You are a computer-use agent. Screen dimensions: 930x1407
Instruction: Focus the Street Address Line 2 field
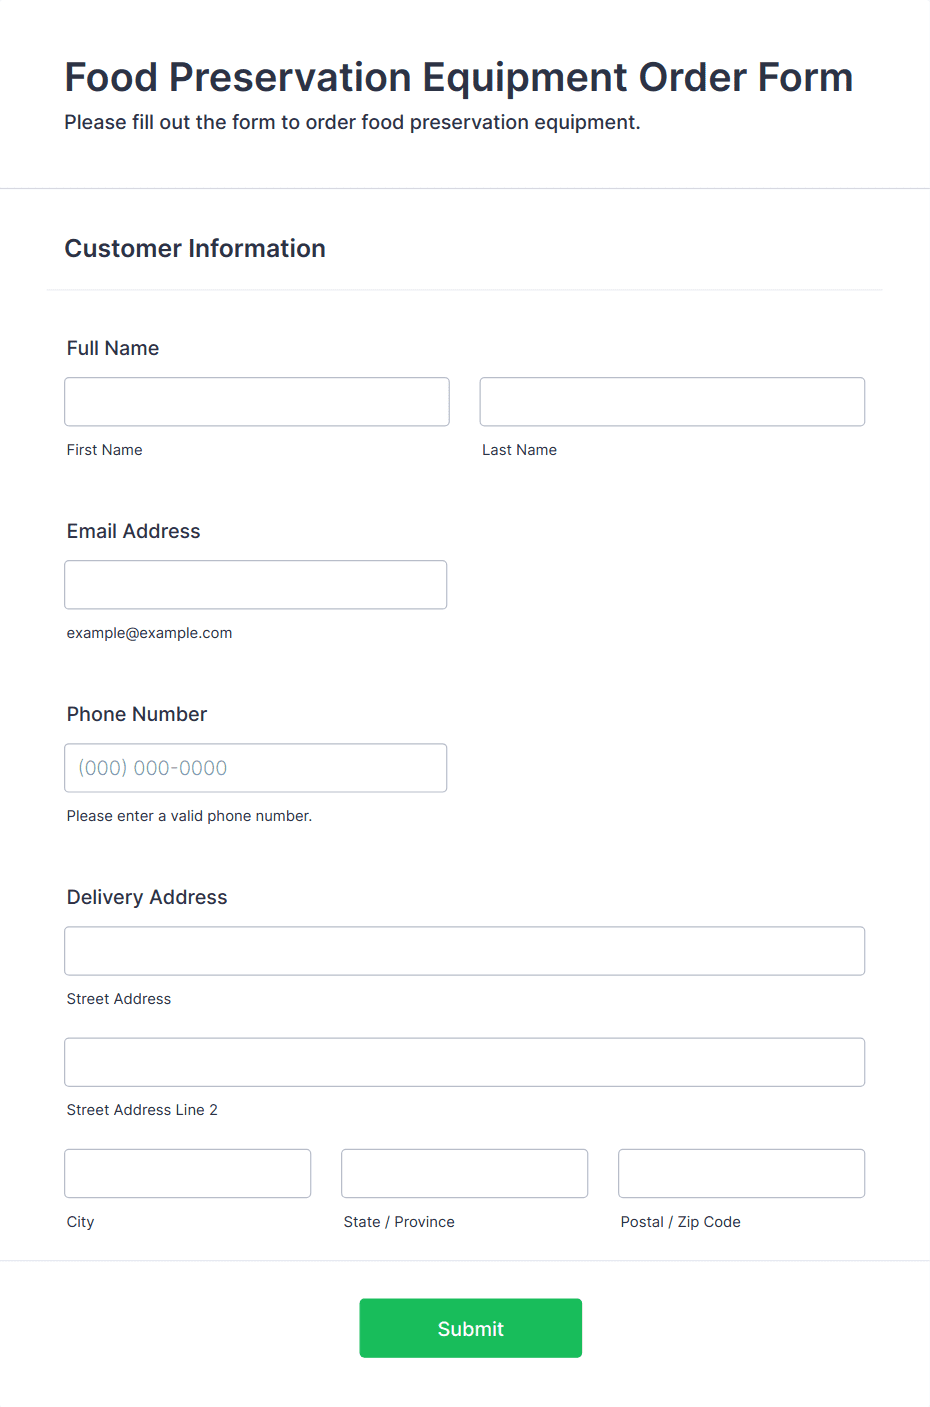pos(465,1062)
